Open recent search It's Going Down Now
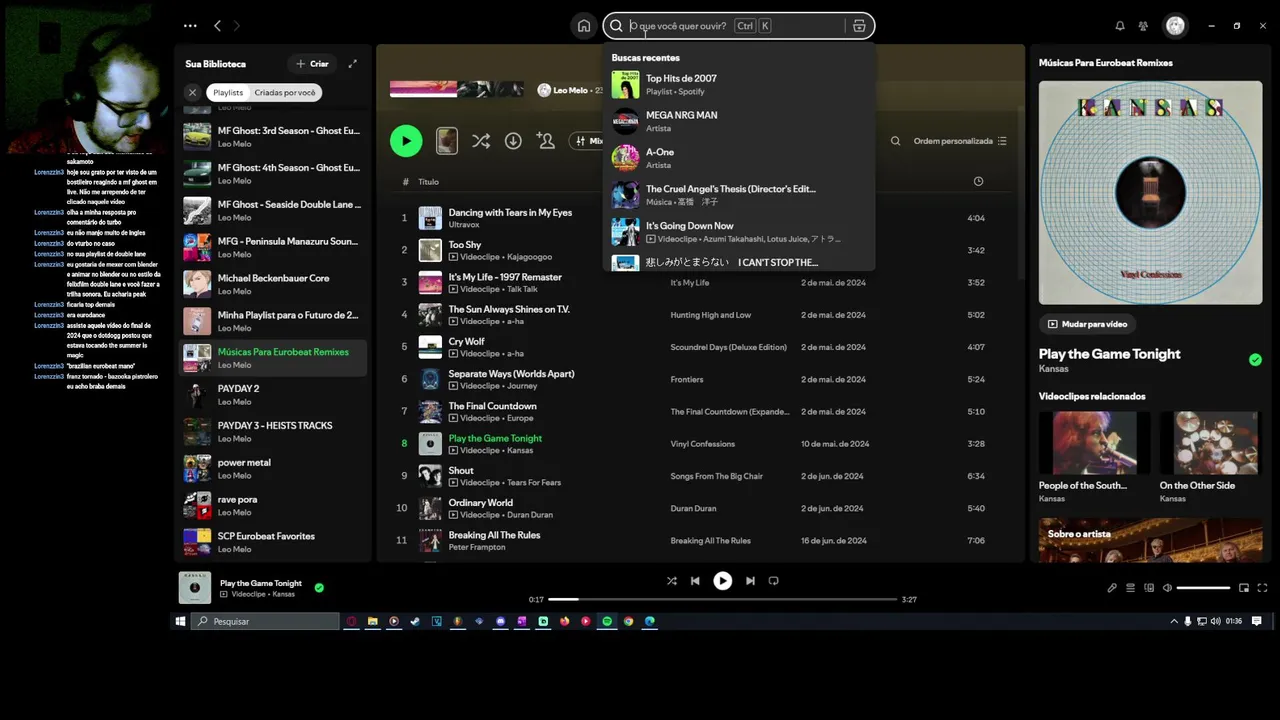1280x720 pixels. (x=738, y=232)
